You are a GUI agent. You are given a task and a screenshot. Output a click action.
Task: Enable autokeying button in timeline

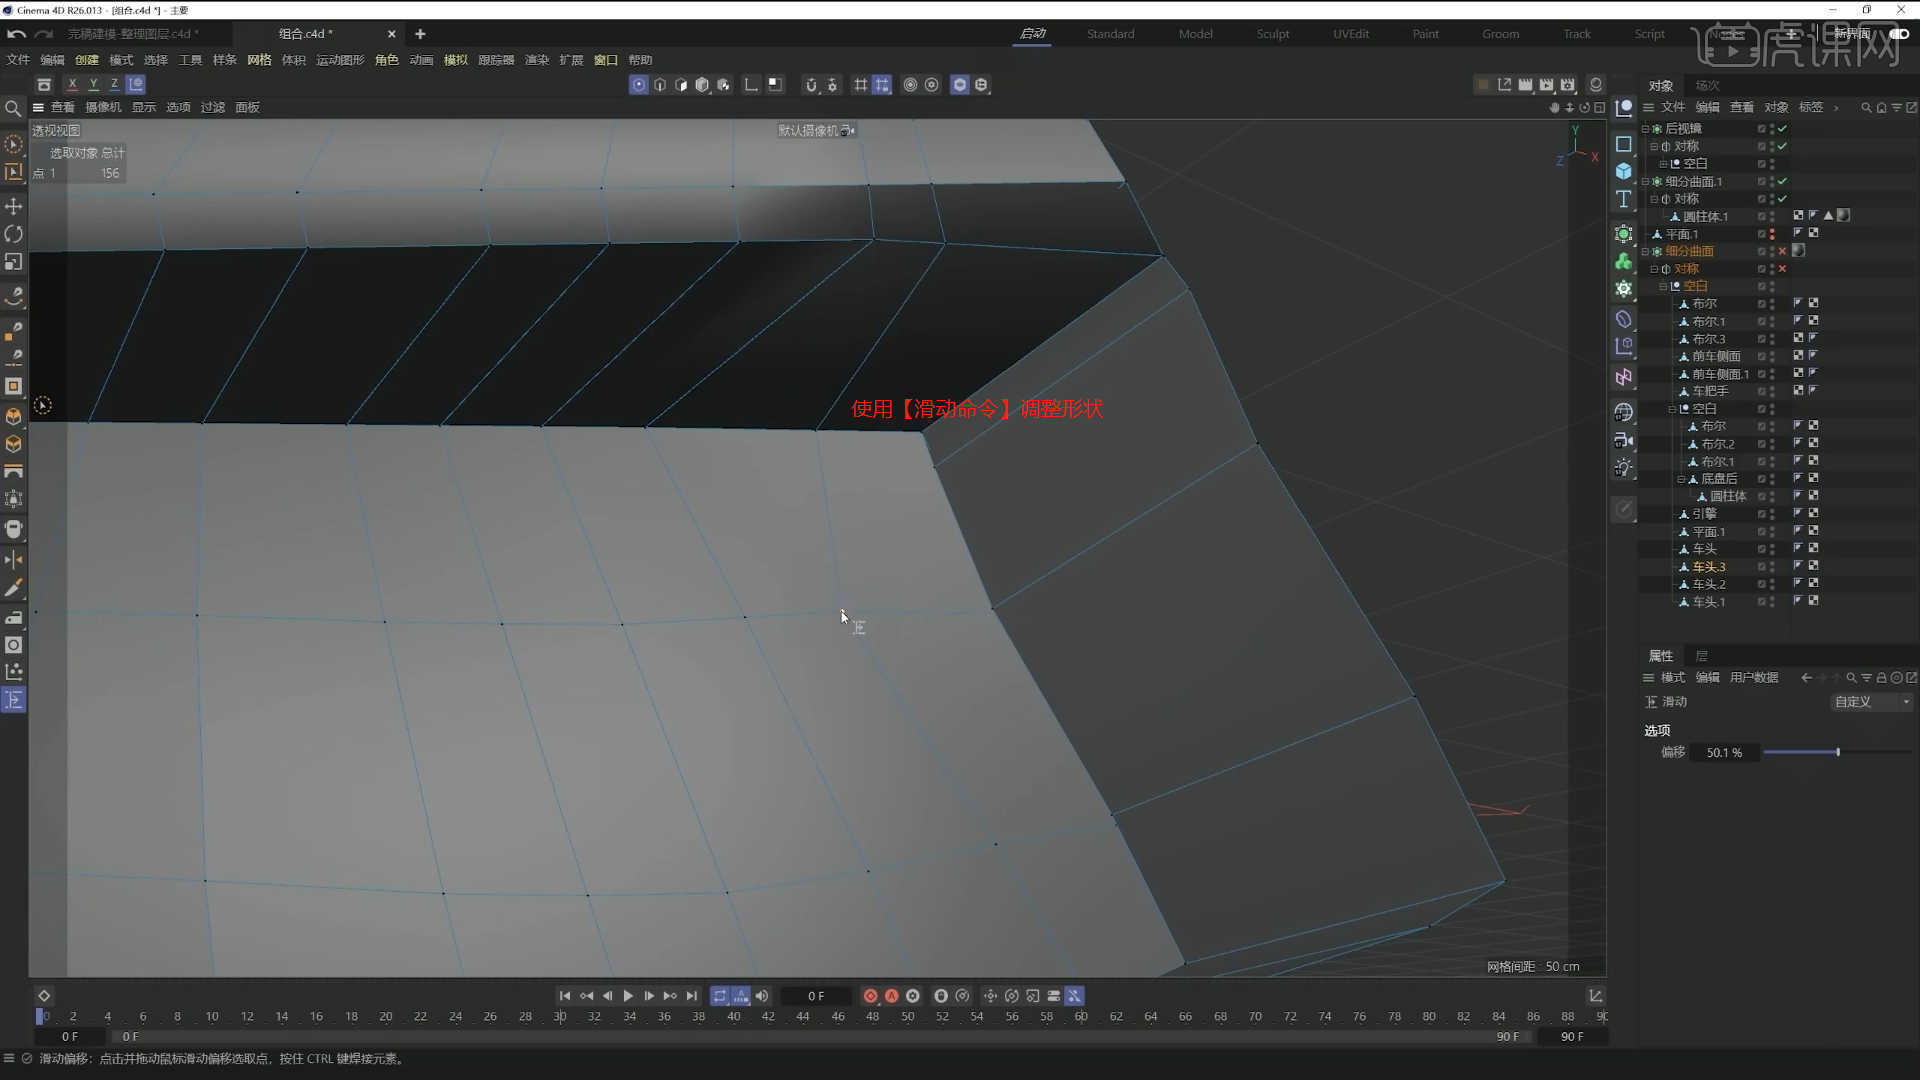click(892, 996)
